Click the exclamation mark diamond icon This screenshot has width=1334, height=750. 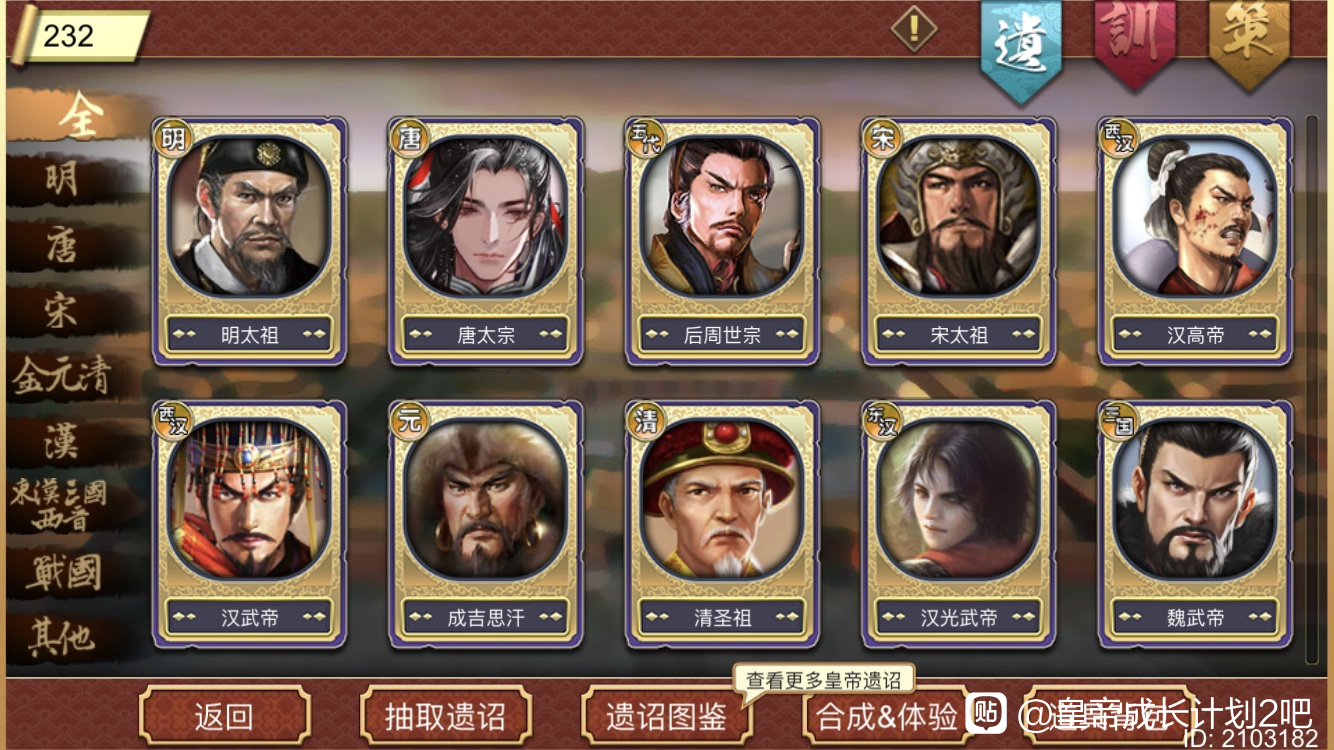click(x=913, y=28)
